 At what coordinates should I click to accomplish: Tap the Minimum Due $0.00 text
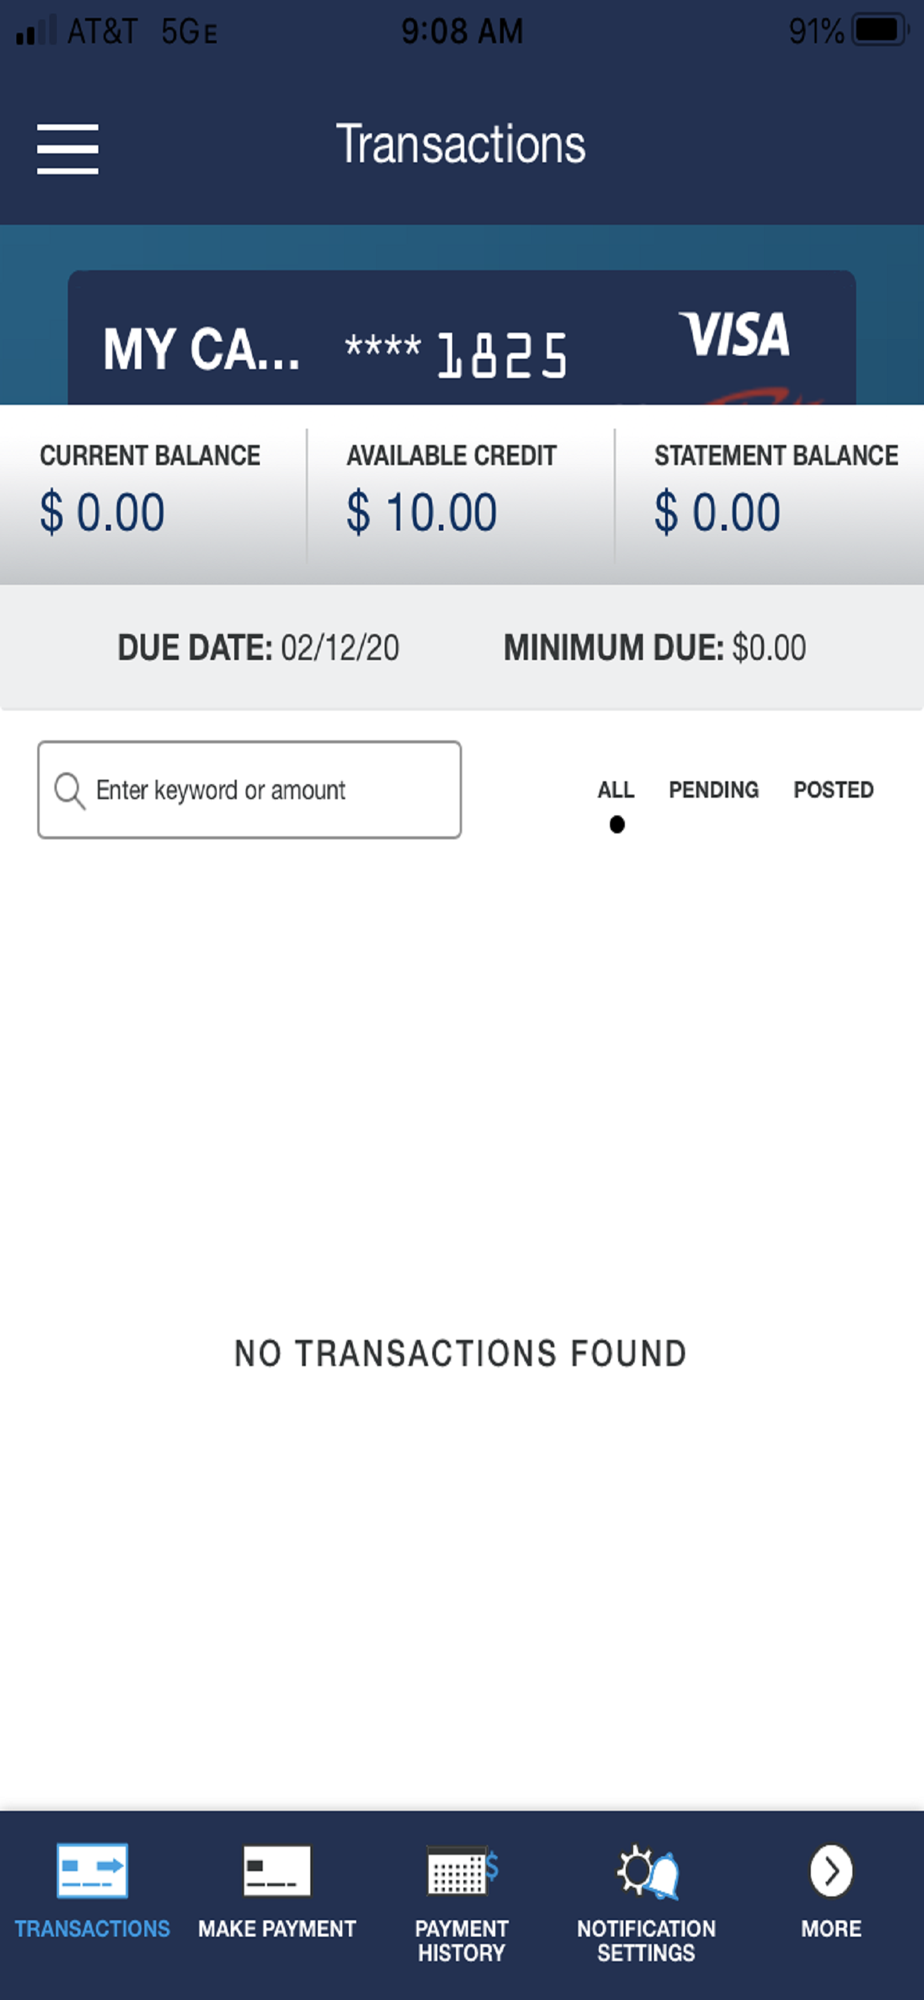[655, 647]
